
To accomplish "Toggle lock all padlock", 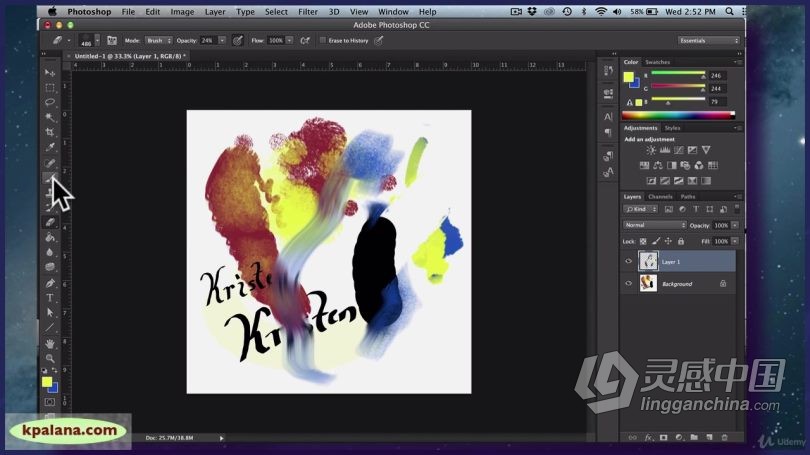I will pos(681,241).
